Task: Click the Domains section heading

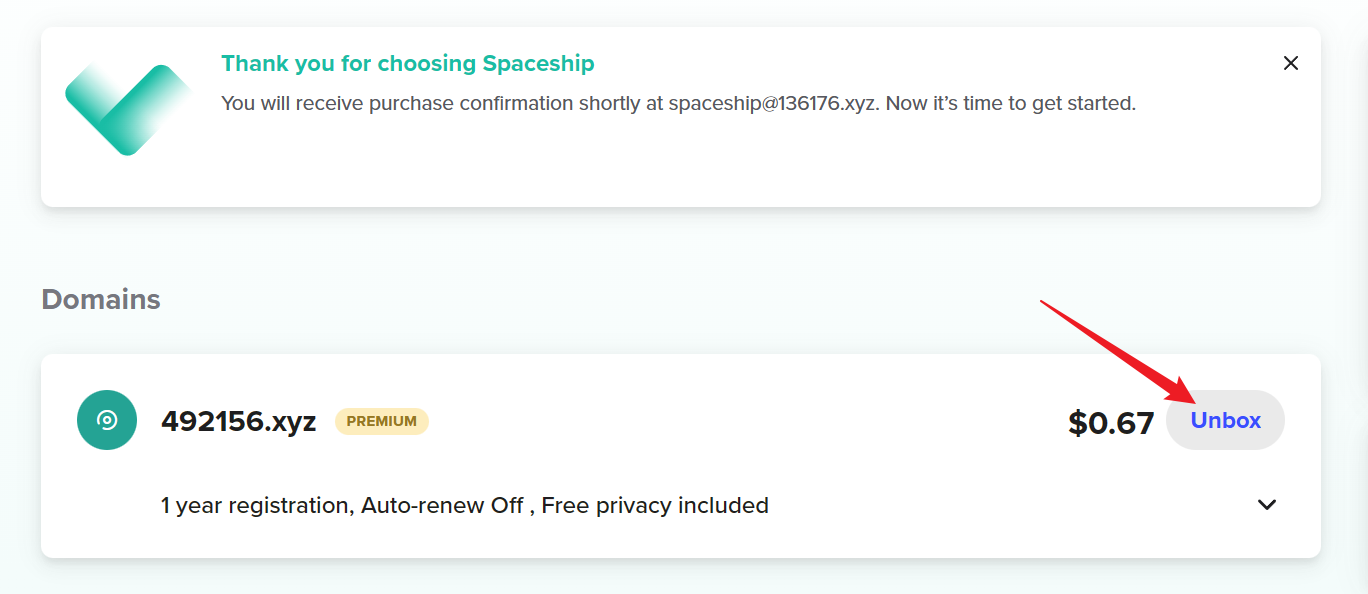Action: (101, 299)
